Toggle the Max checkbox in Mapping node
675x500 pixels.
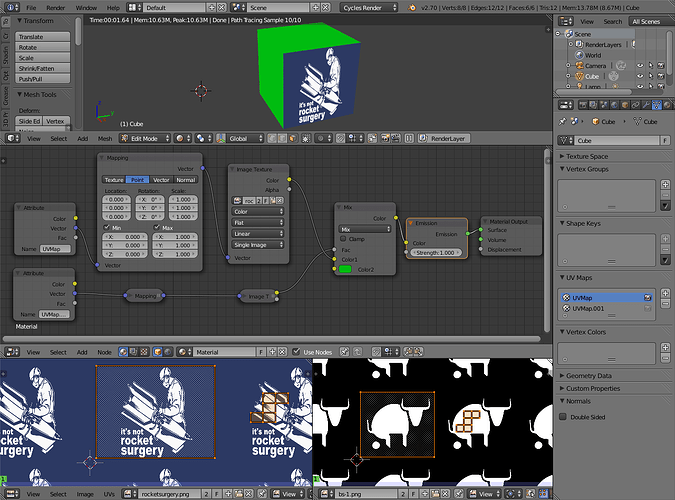tap(157, 227)
